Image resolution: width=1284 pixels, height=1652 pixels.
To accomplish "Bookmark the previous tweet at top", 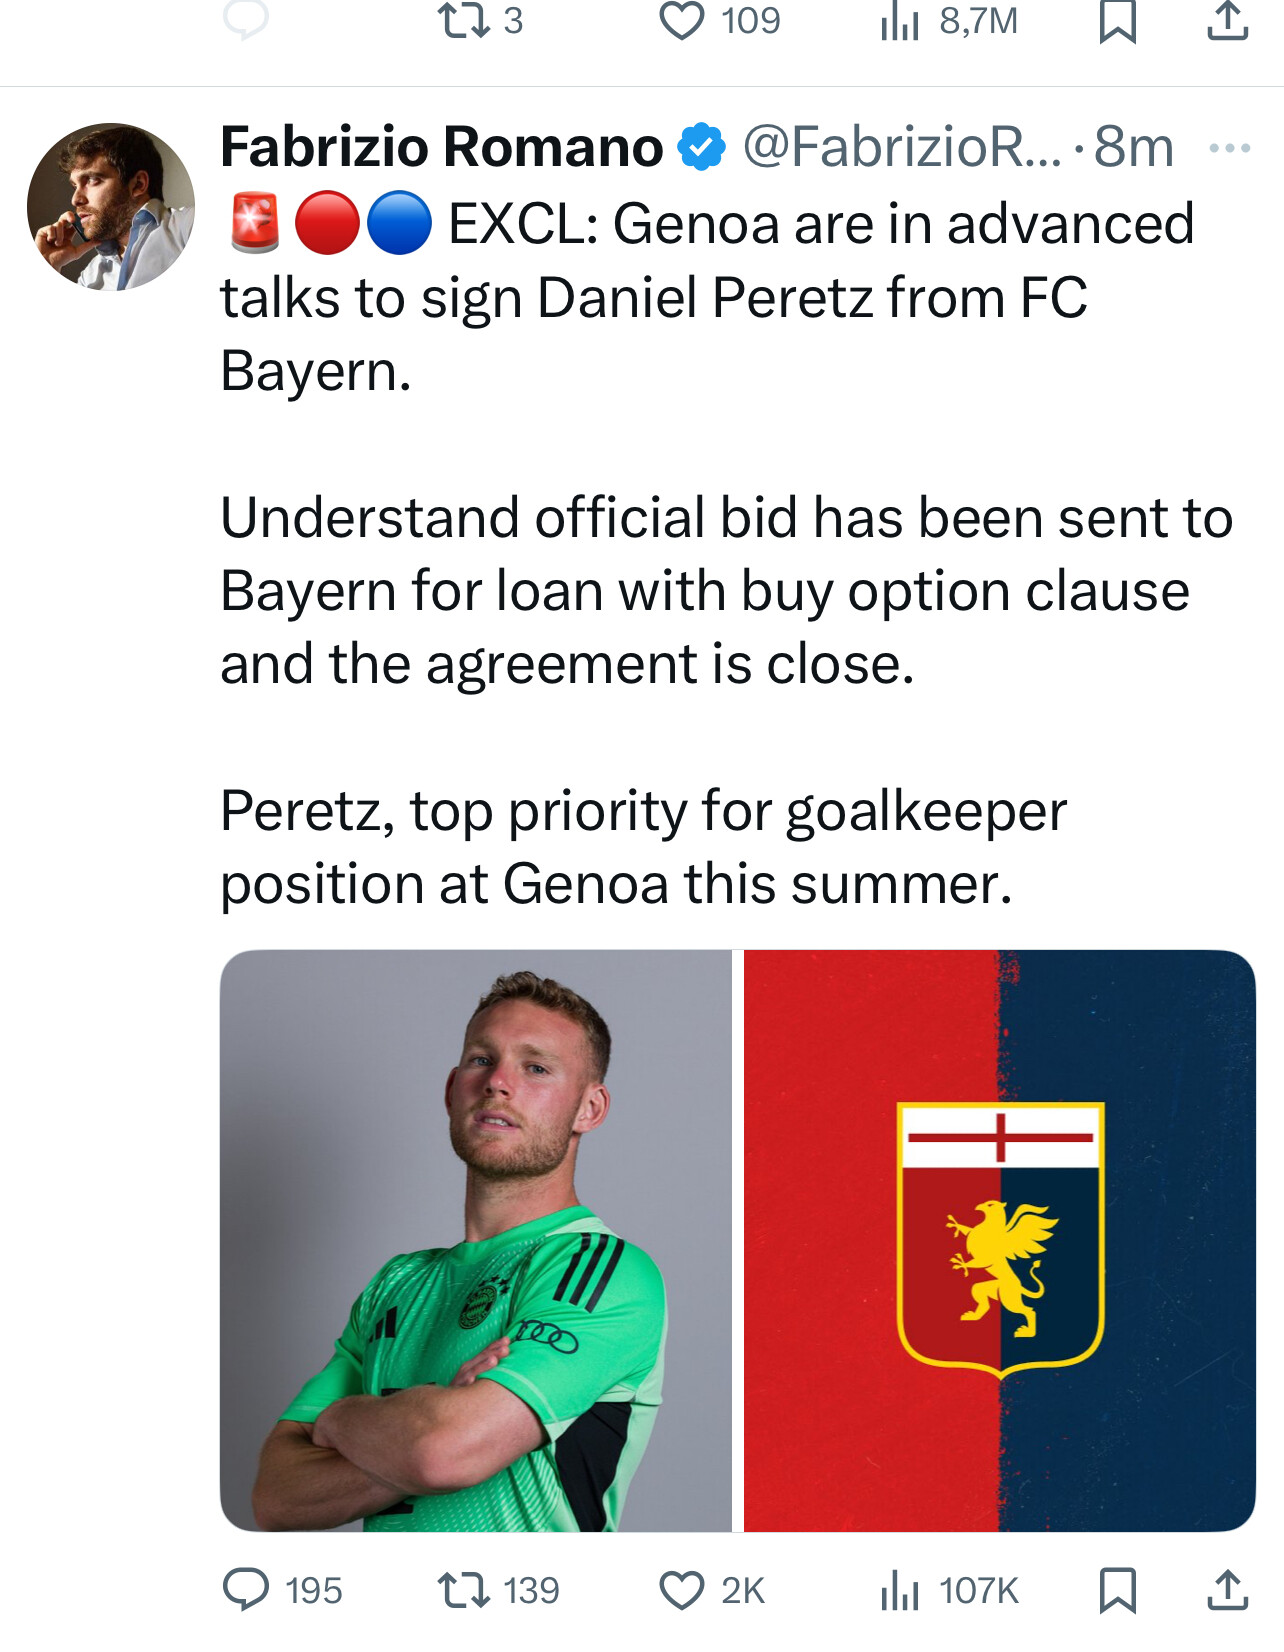I will coord(1117,21).
